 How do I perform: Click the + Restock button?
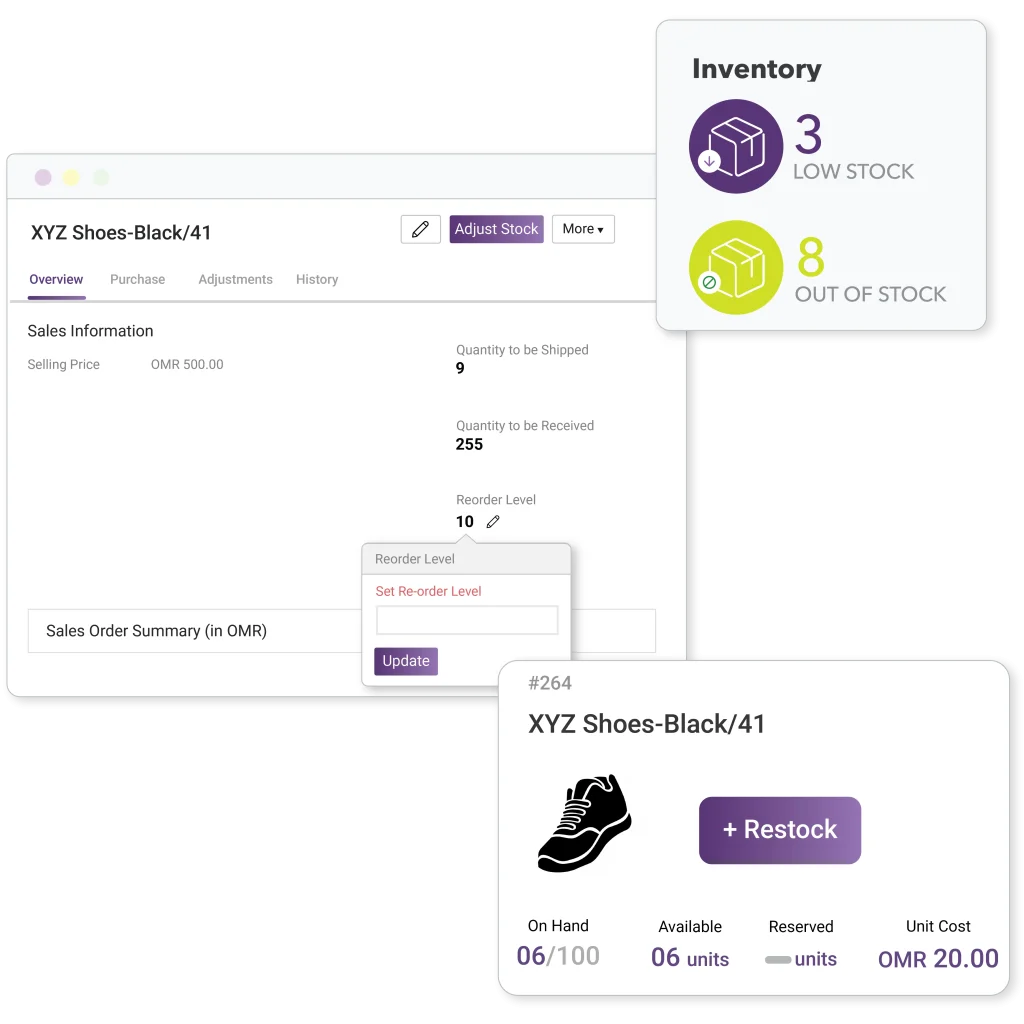779,830
